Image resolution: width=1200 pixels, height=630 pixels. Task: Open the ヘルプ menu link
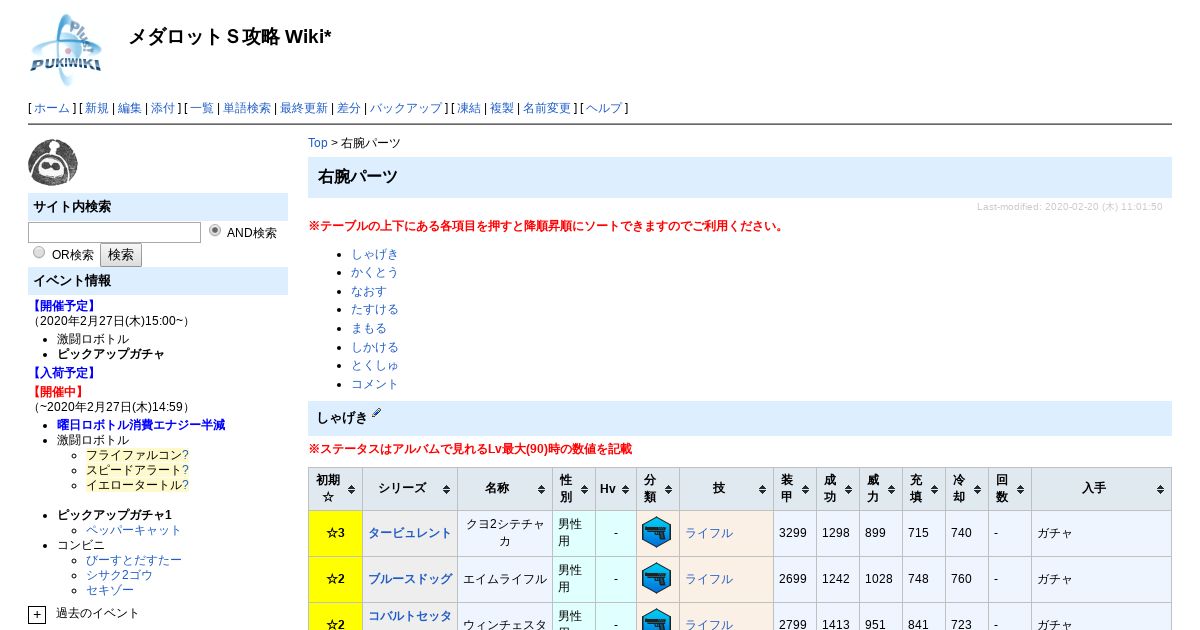click(604, 108)
